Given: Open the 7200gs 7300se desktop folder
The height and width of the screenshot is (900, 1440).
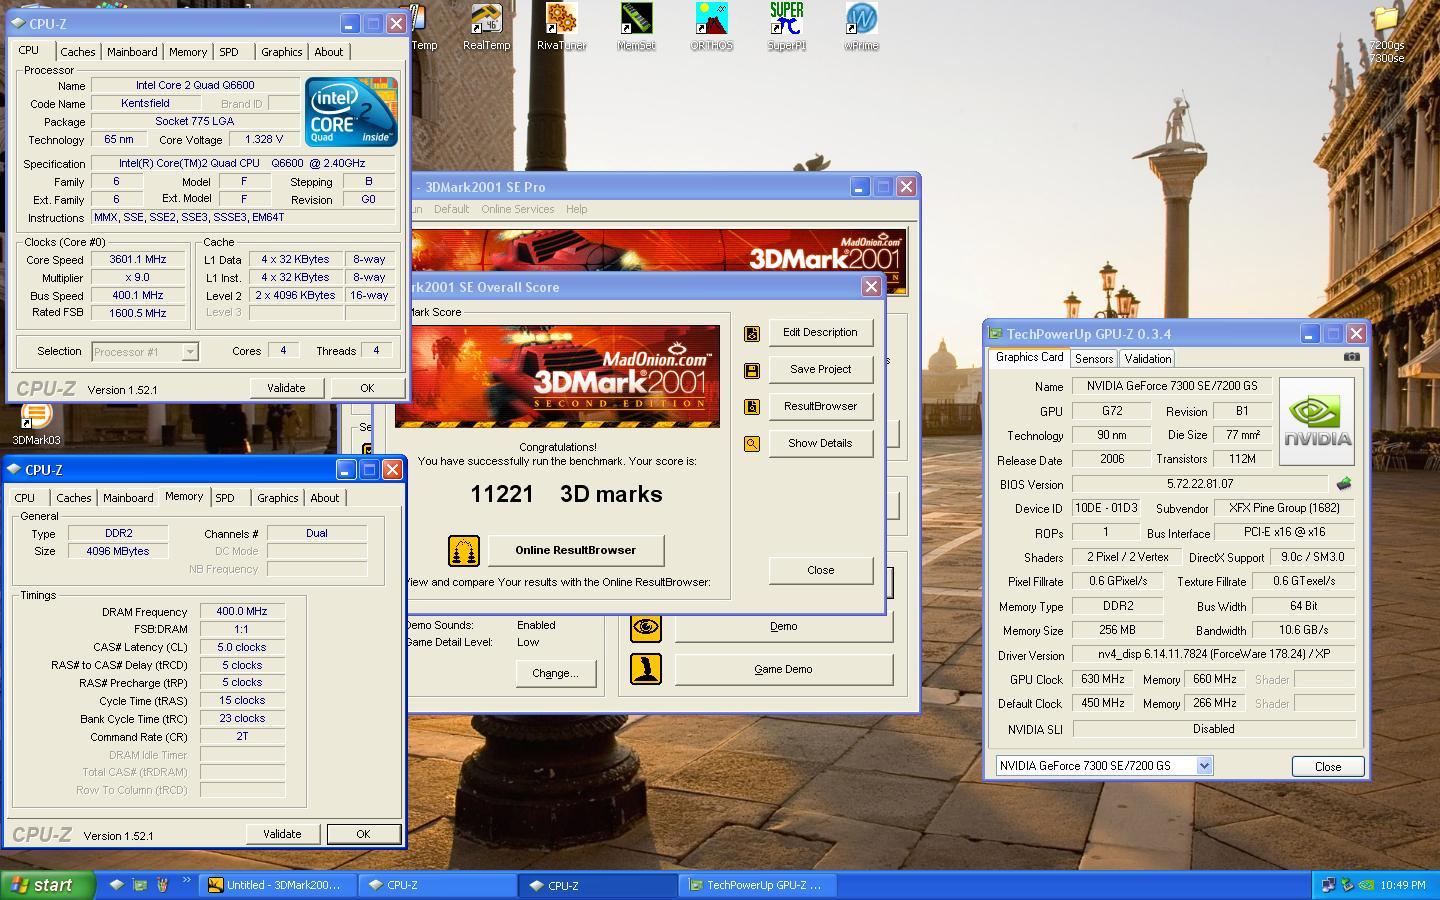Looking at the screenshot, I should pyautogui.click(x=1386, y=35).
